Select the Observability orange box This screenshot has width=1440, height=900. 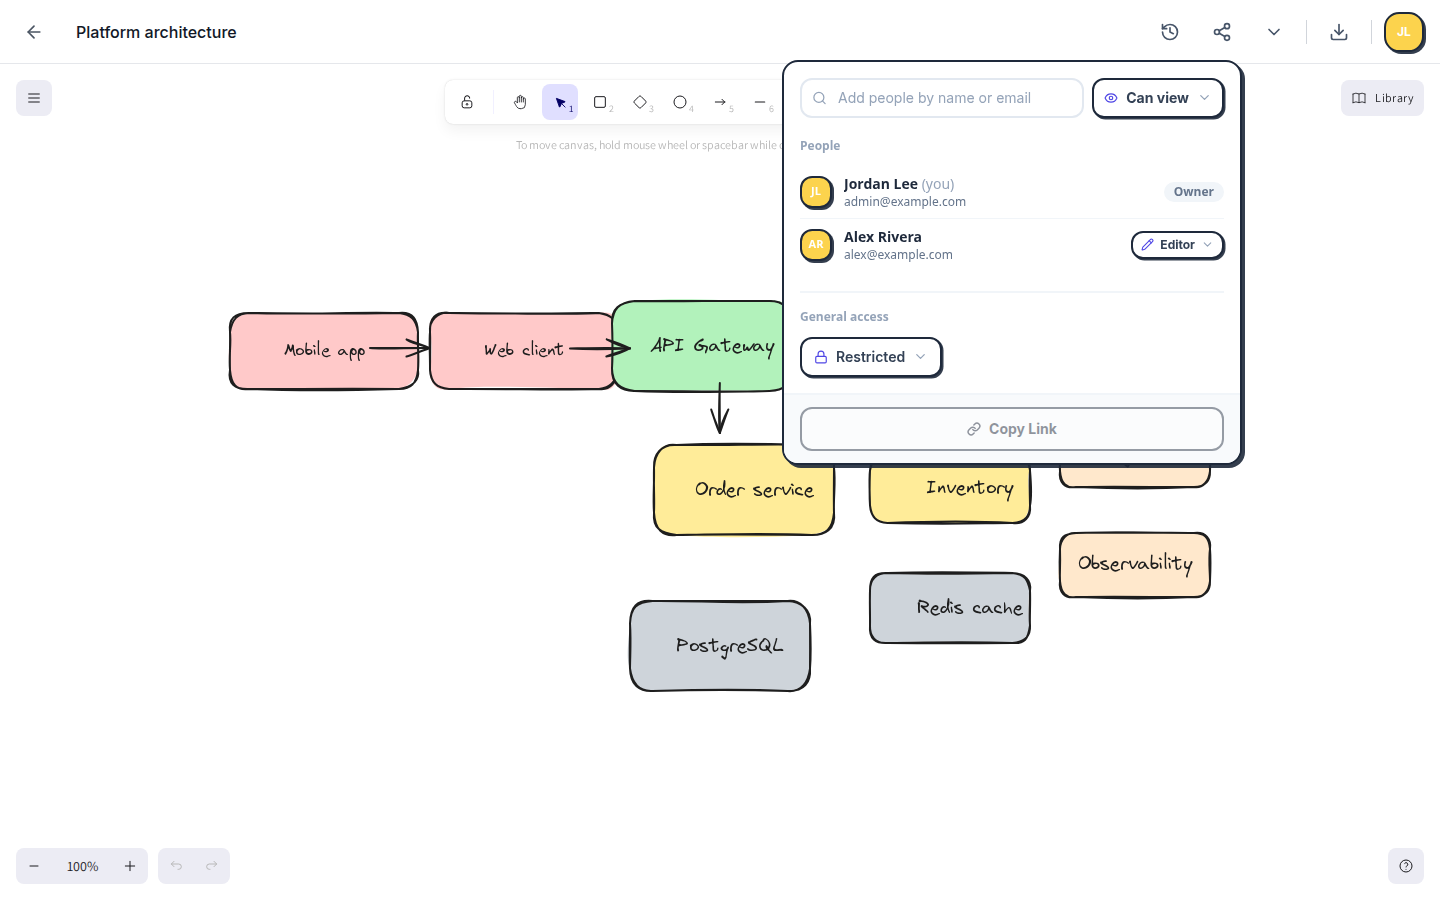point(1135,565)
